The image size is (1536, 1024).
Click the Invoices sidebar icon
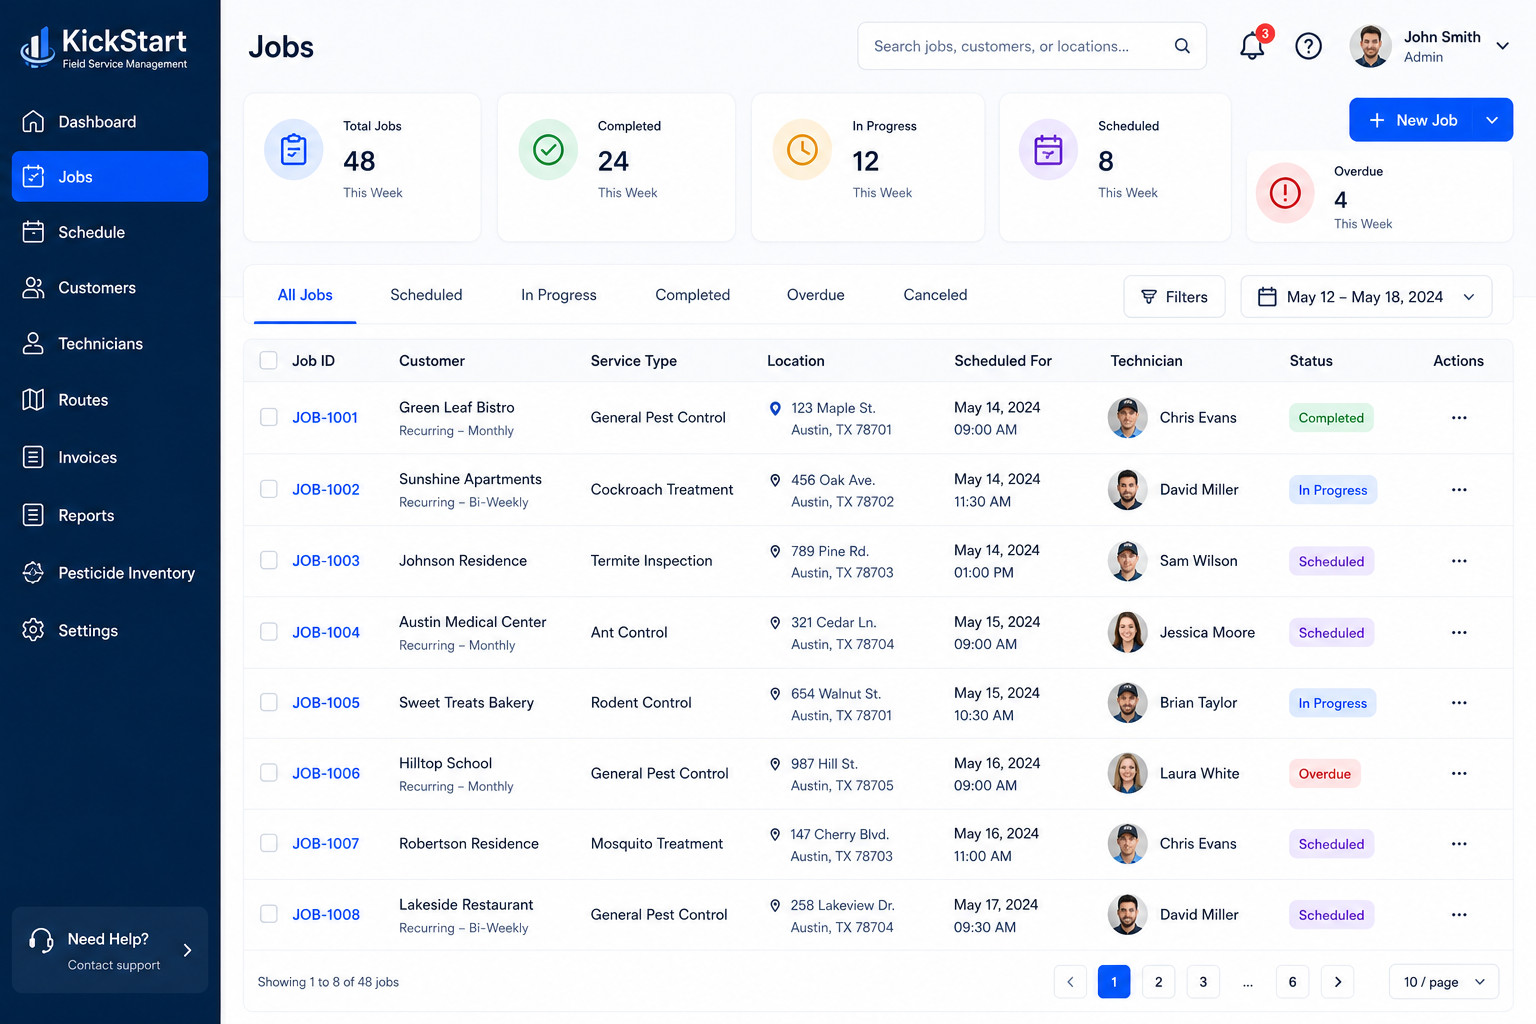pyautogui.click(x=33, y=457)
